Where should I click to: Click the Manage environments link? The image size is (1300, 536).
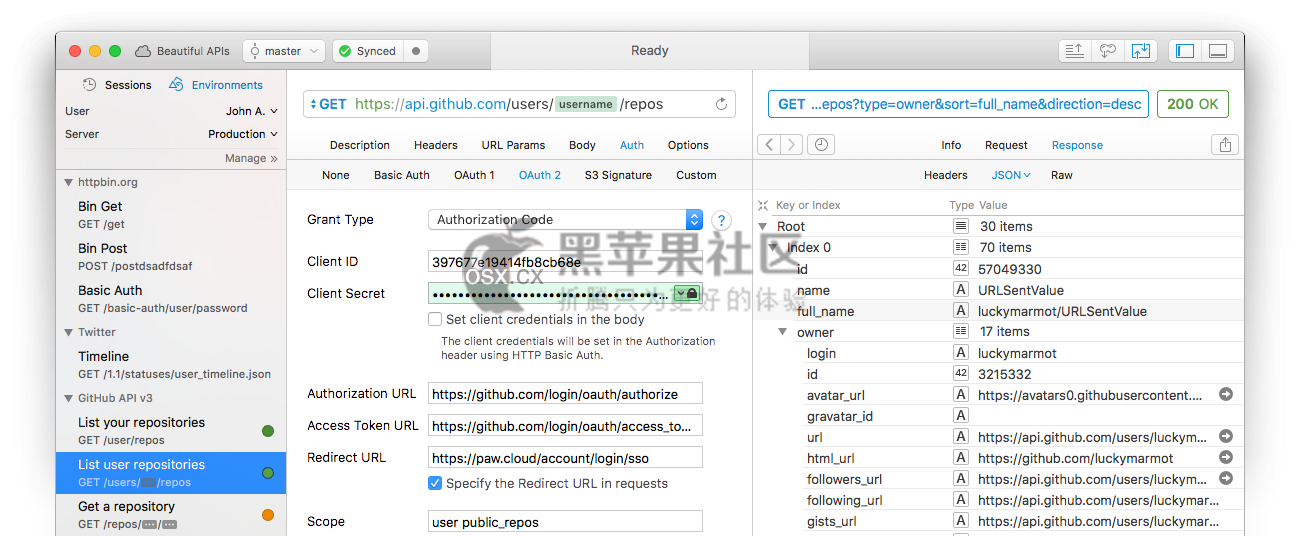252,158
